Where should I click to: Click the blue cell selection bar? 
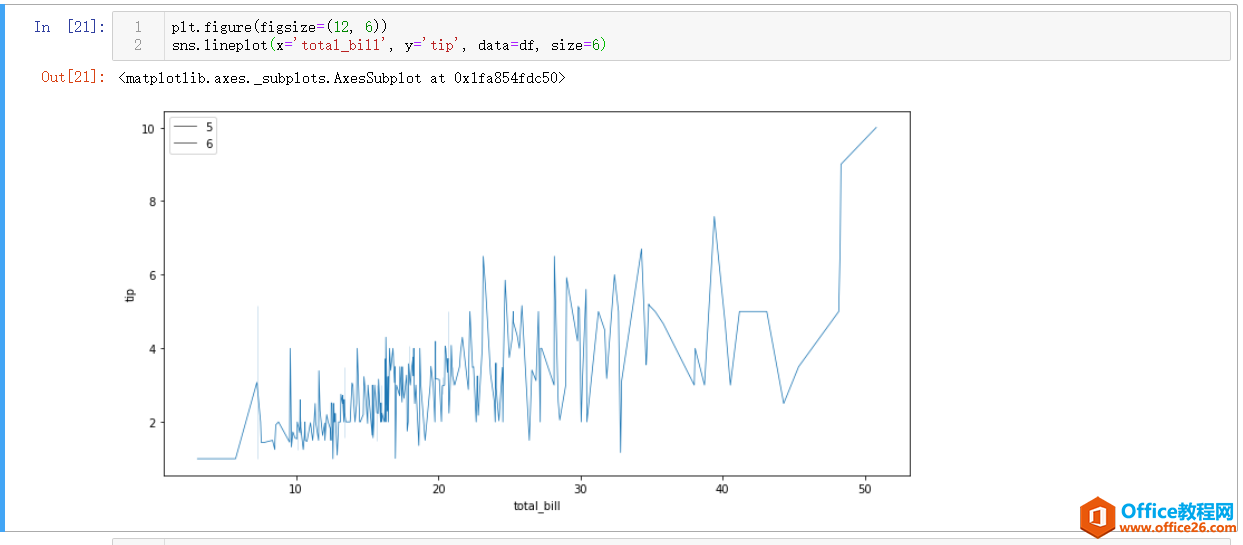3,270
